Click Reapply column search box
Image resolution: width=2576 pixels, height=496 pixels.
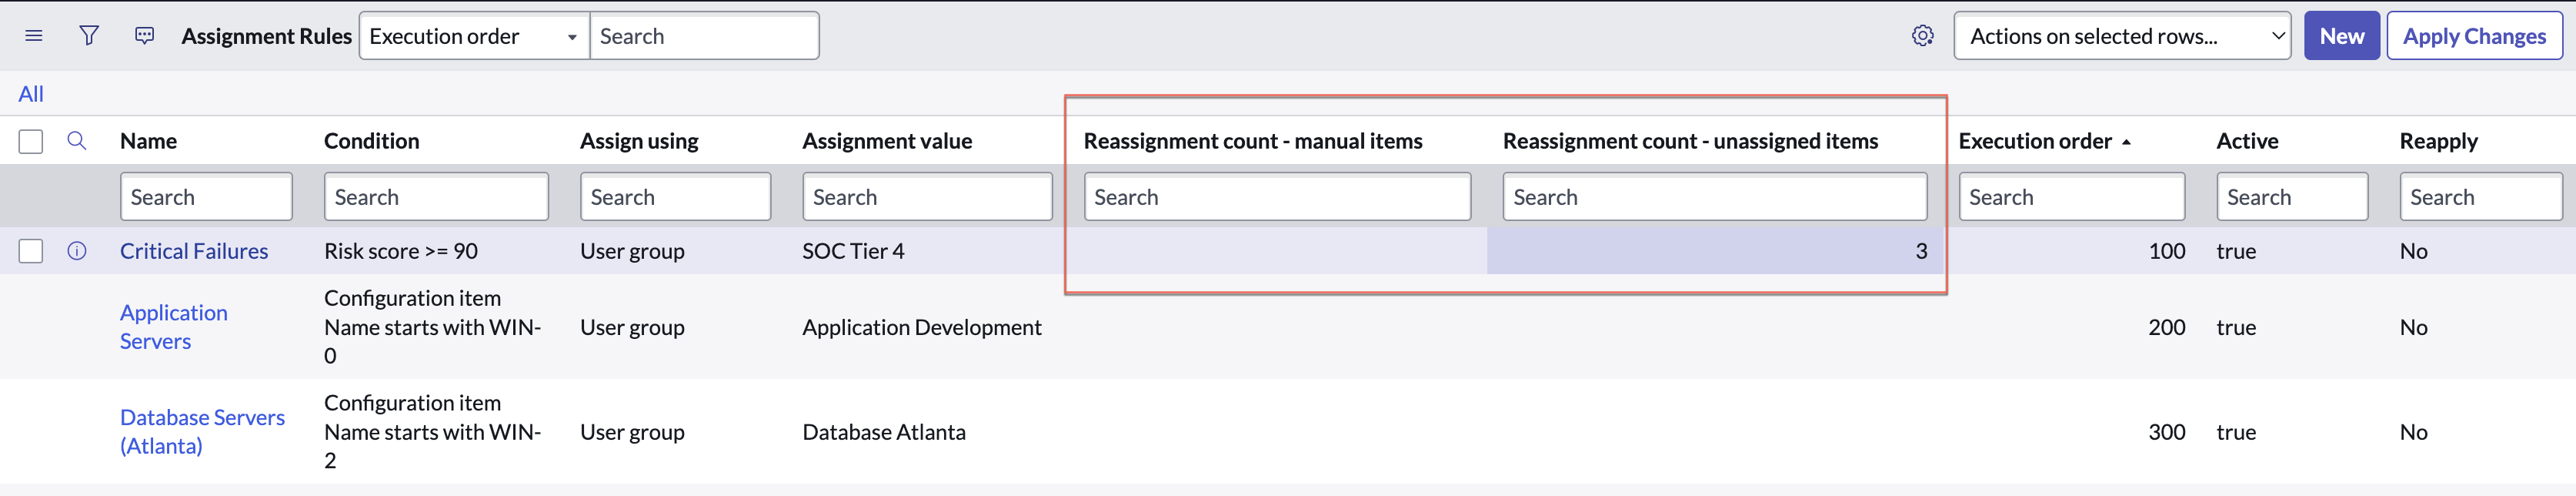click(x=2481, y=197)
